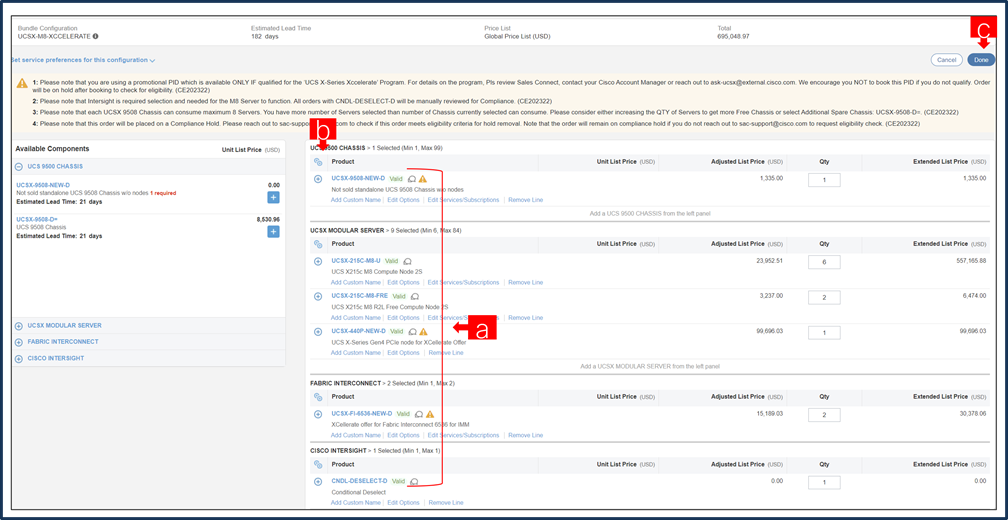Image resolution: width=1008 pixels, height=520 pixels.
Task: Click warning triangle on UCSX-FI-6536-NEW-D line
Action: [x=430, y=414]
